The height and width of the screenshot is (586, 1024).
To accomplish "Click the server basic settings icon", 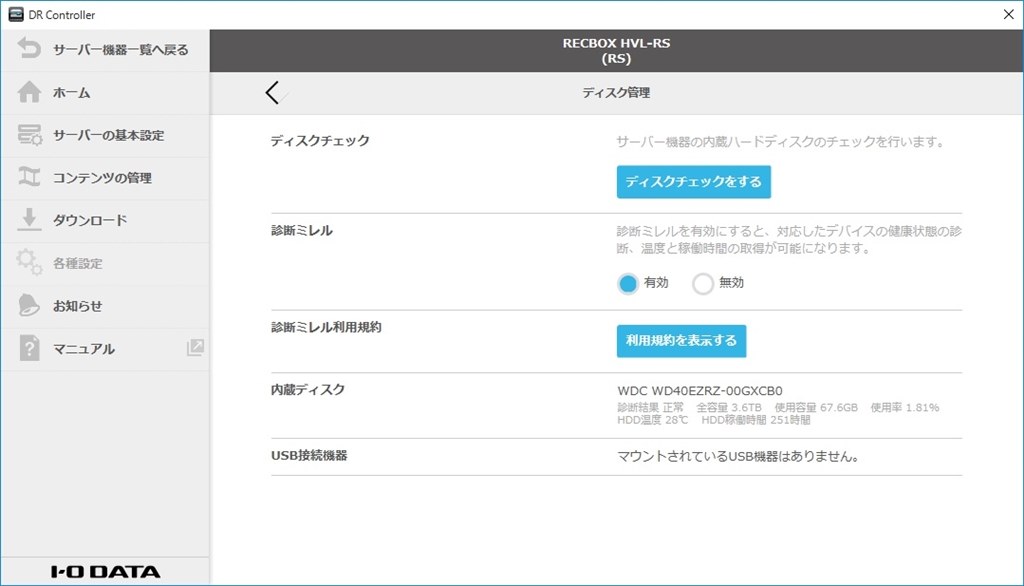I will (x=29, y=135).
